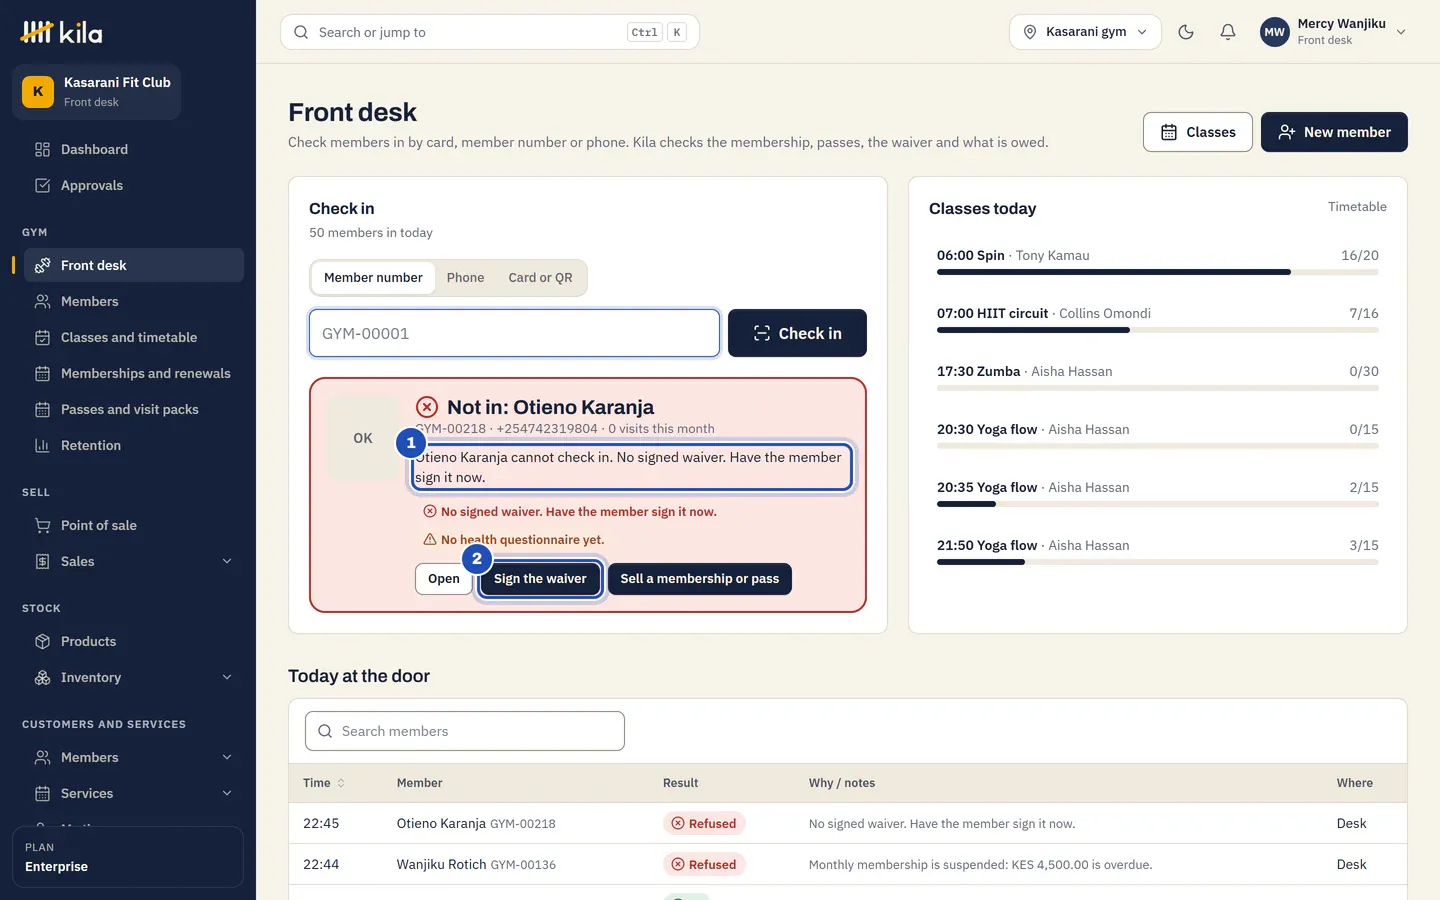
Task: Click 07:00 HIIT circuit capacity bar
Action: 1157,330
